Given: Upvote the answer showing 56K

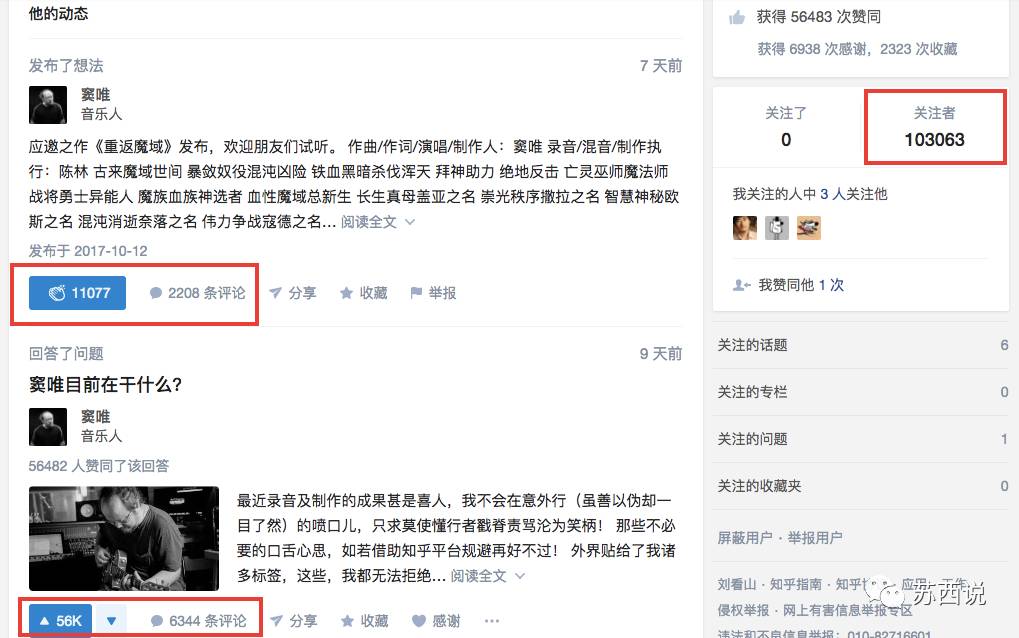Looking at the screenshot, I should pos(60,620).
